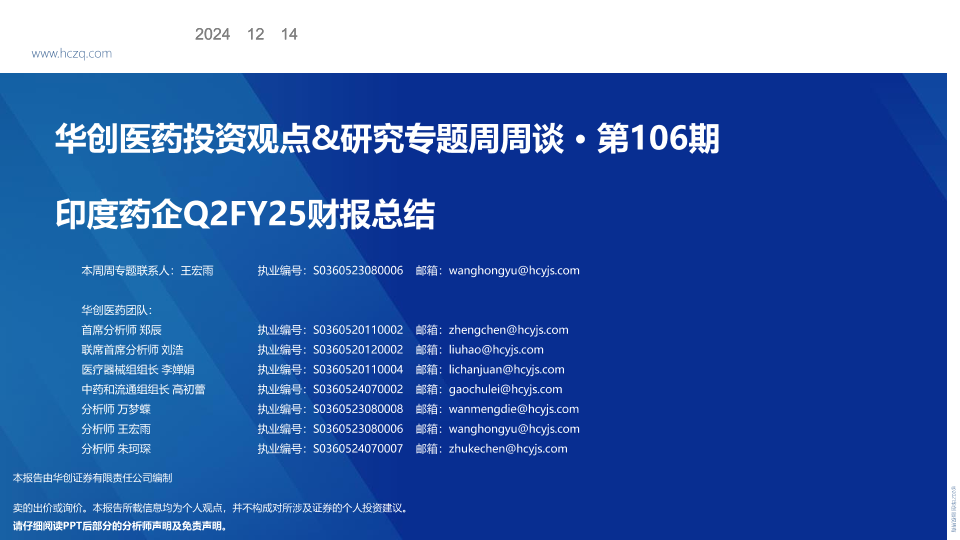Select license number S0360520110002

(x=358, y=330)
